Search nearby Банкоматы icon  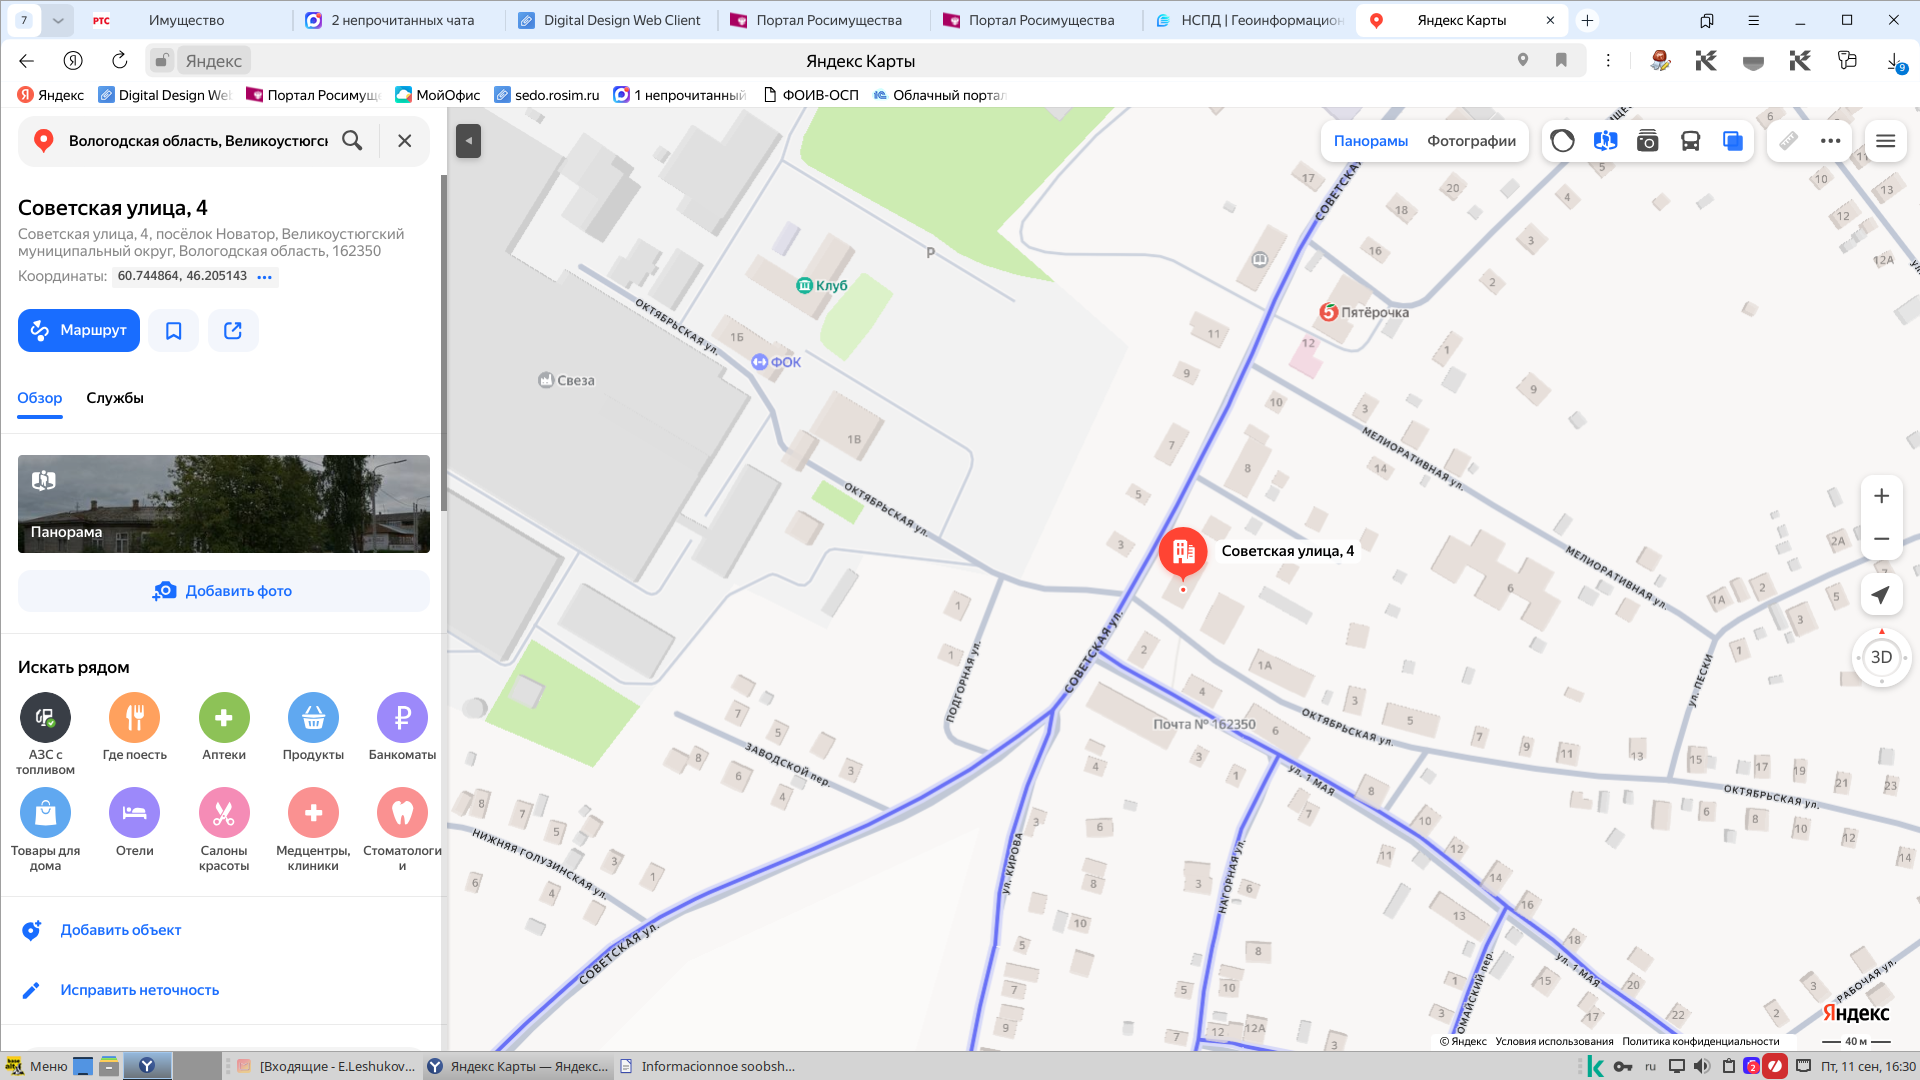point(402,717)
